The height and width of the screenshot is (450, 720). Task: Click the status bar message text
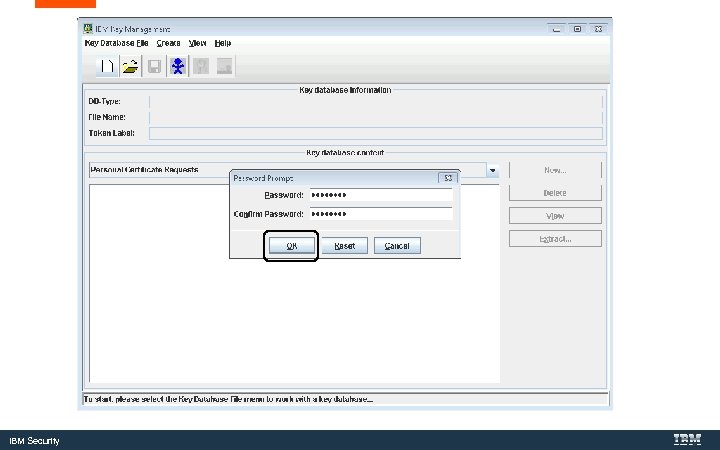click(228, 399)
